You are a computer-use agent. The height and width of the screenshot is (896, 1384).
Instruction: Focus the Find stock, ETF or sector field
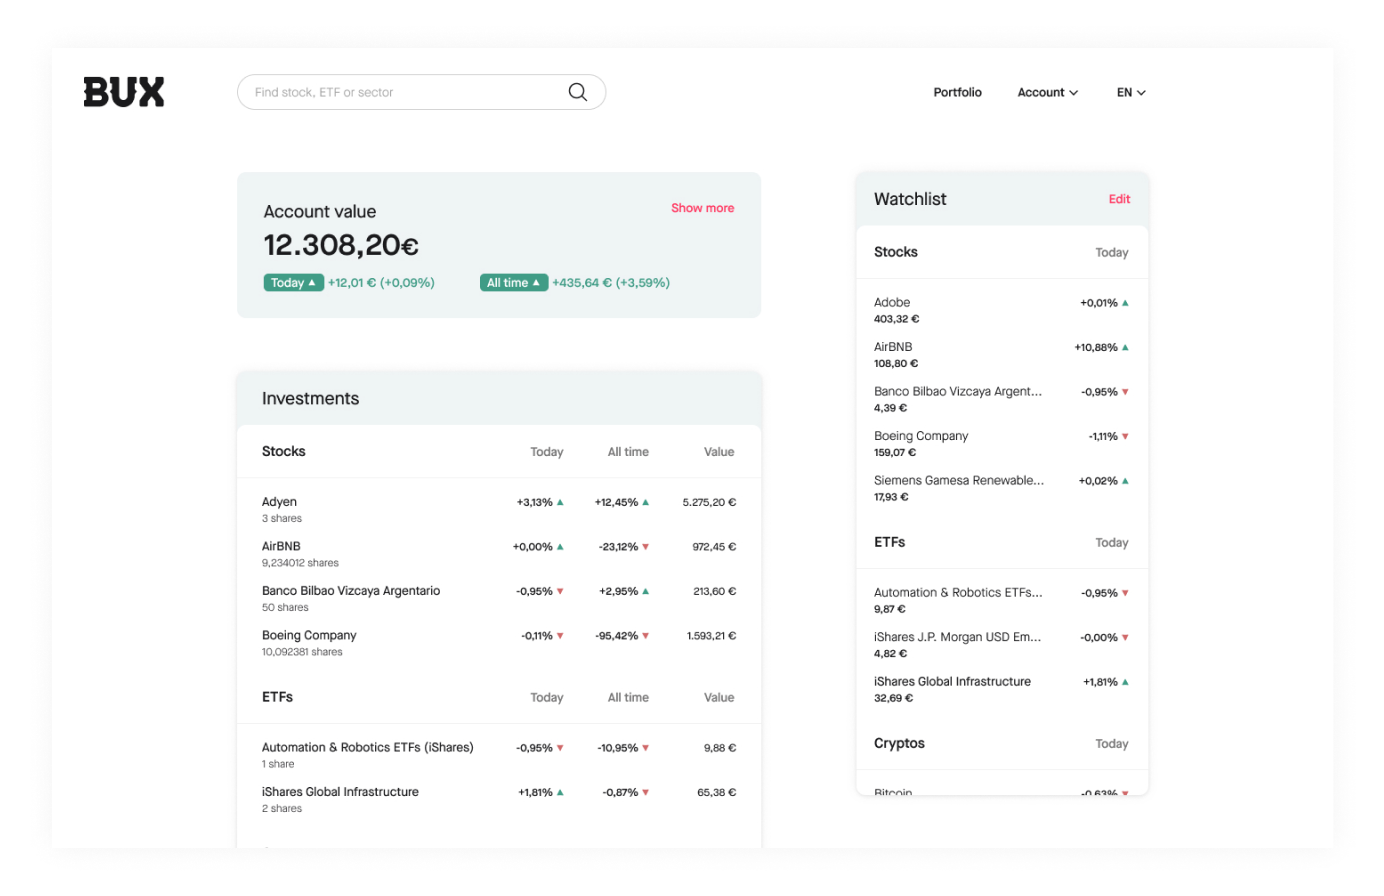[x=421, y=92]
